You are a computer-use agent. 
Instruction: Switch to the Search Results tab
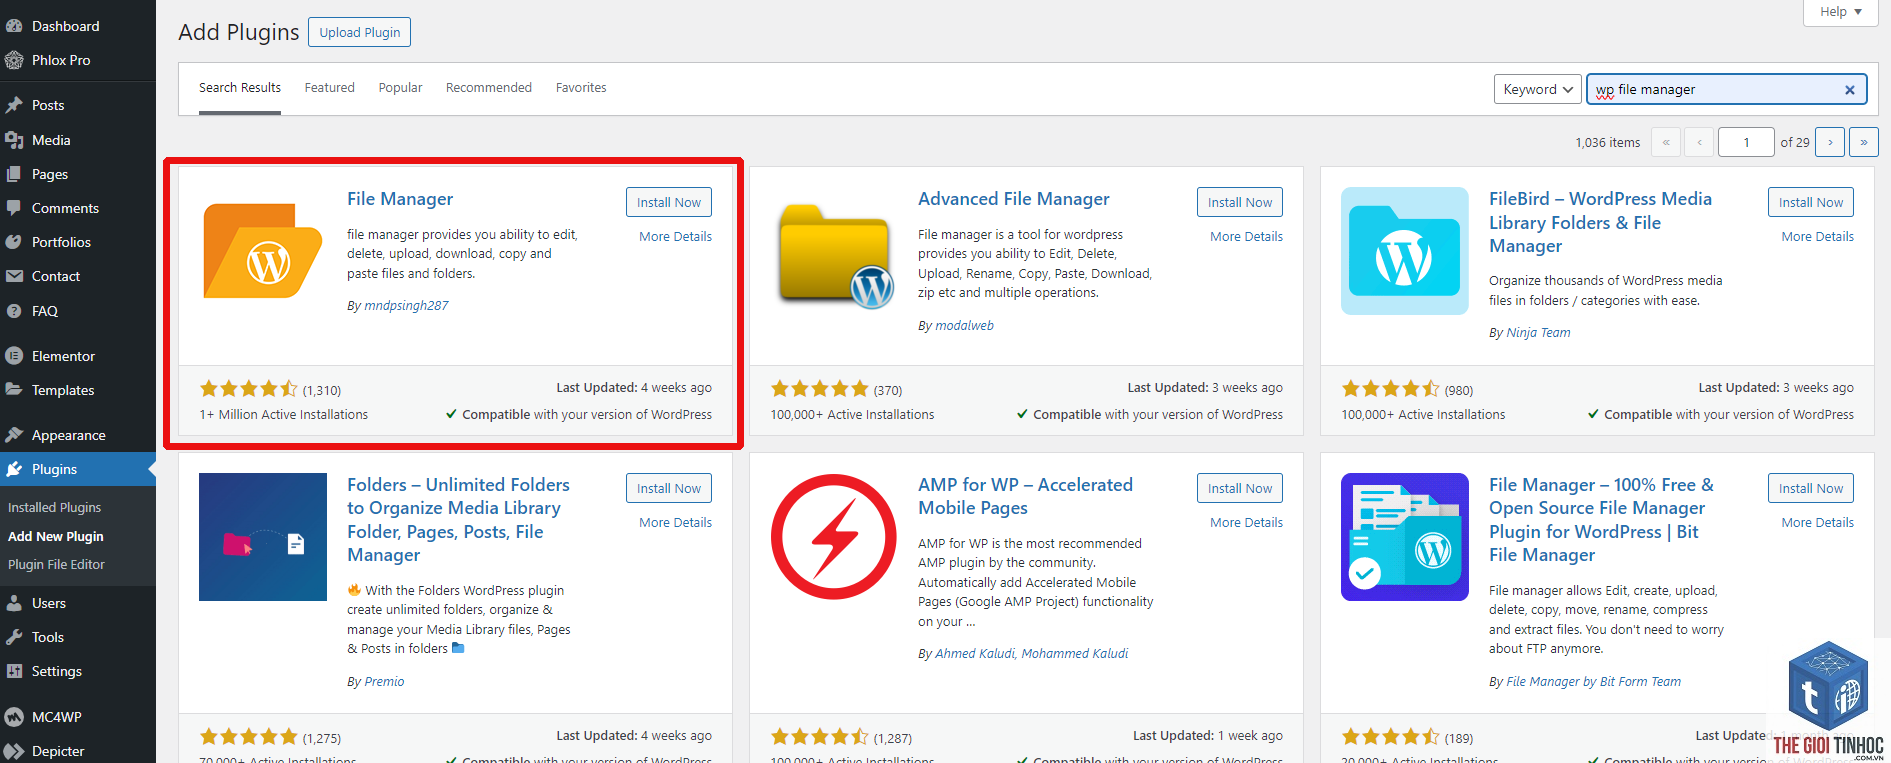pos(240,88)
